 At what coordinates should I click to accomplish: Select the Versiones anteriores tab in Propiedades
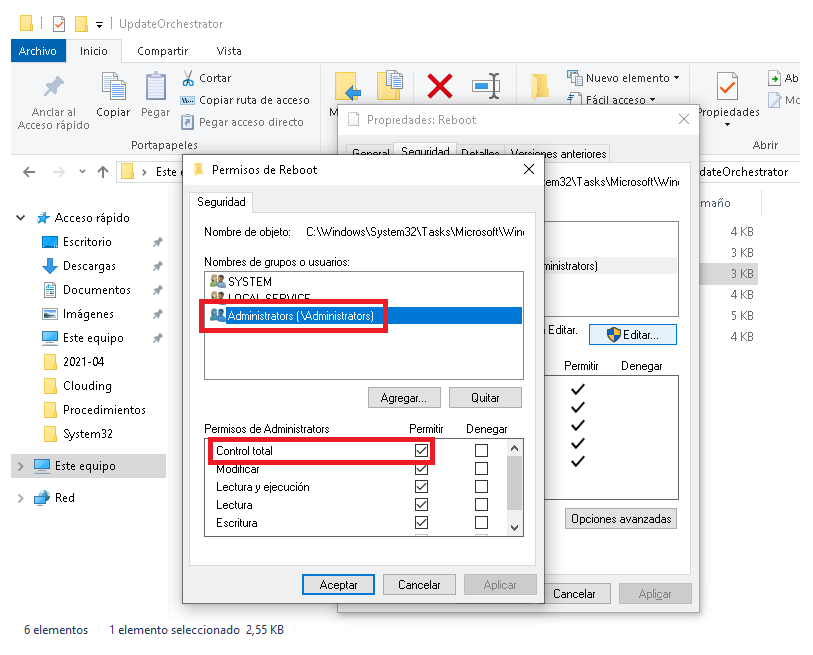tap(558, 154)
